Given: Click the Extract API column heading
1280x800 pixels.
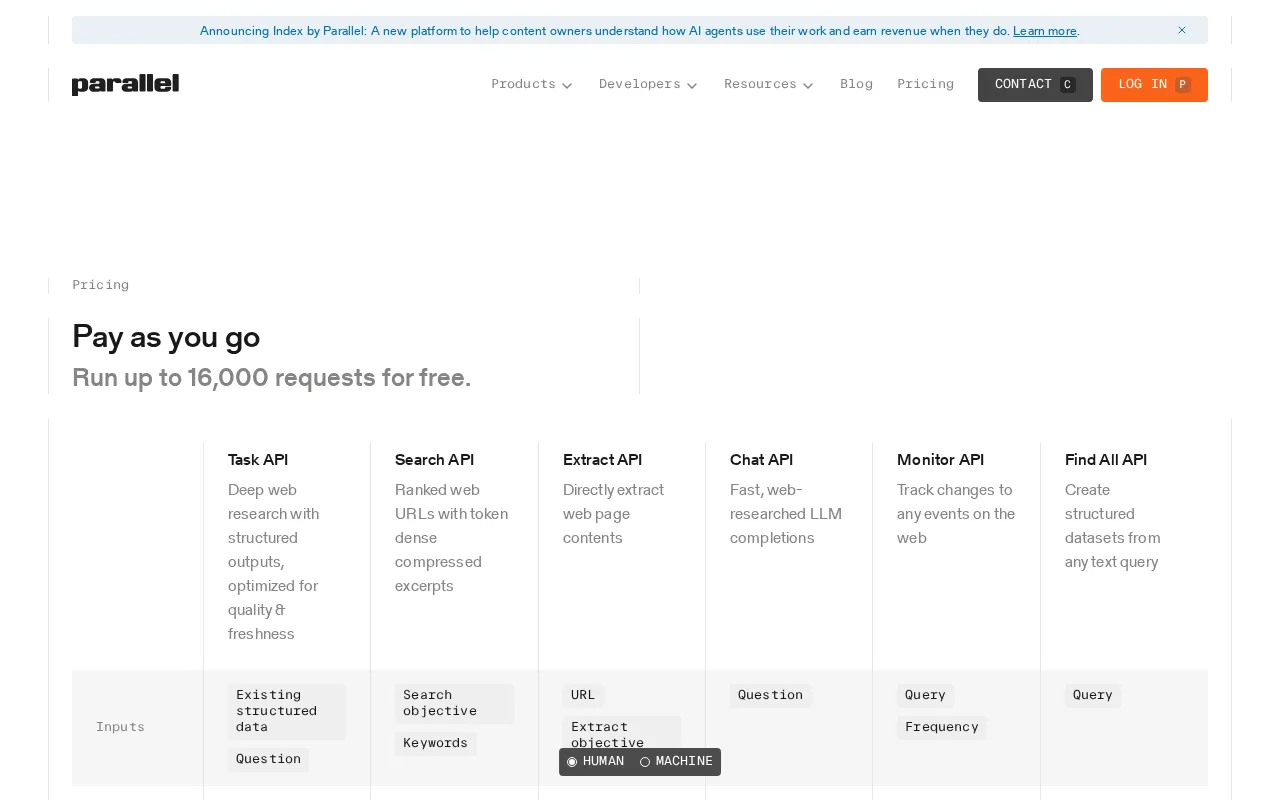Looking at the screenshot, I should click(602, 460).
